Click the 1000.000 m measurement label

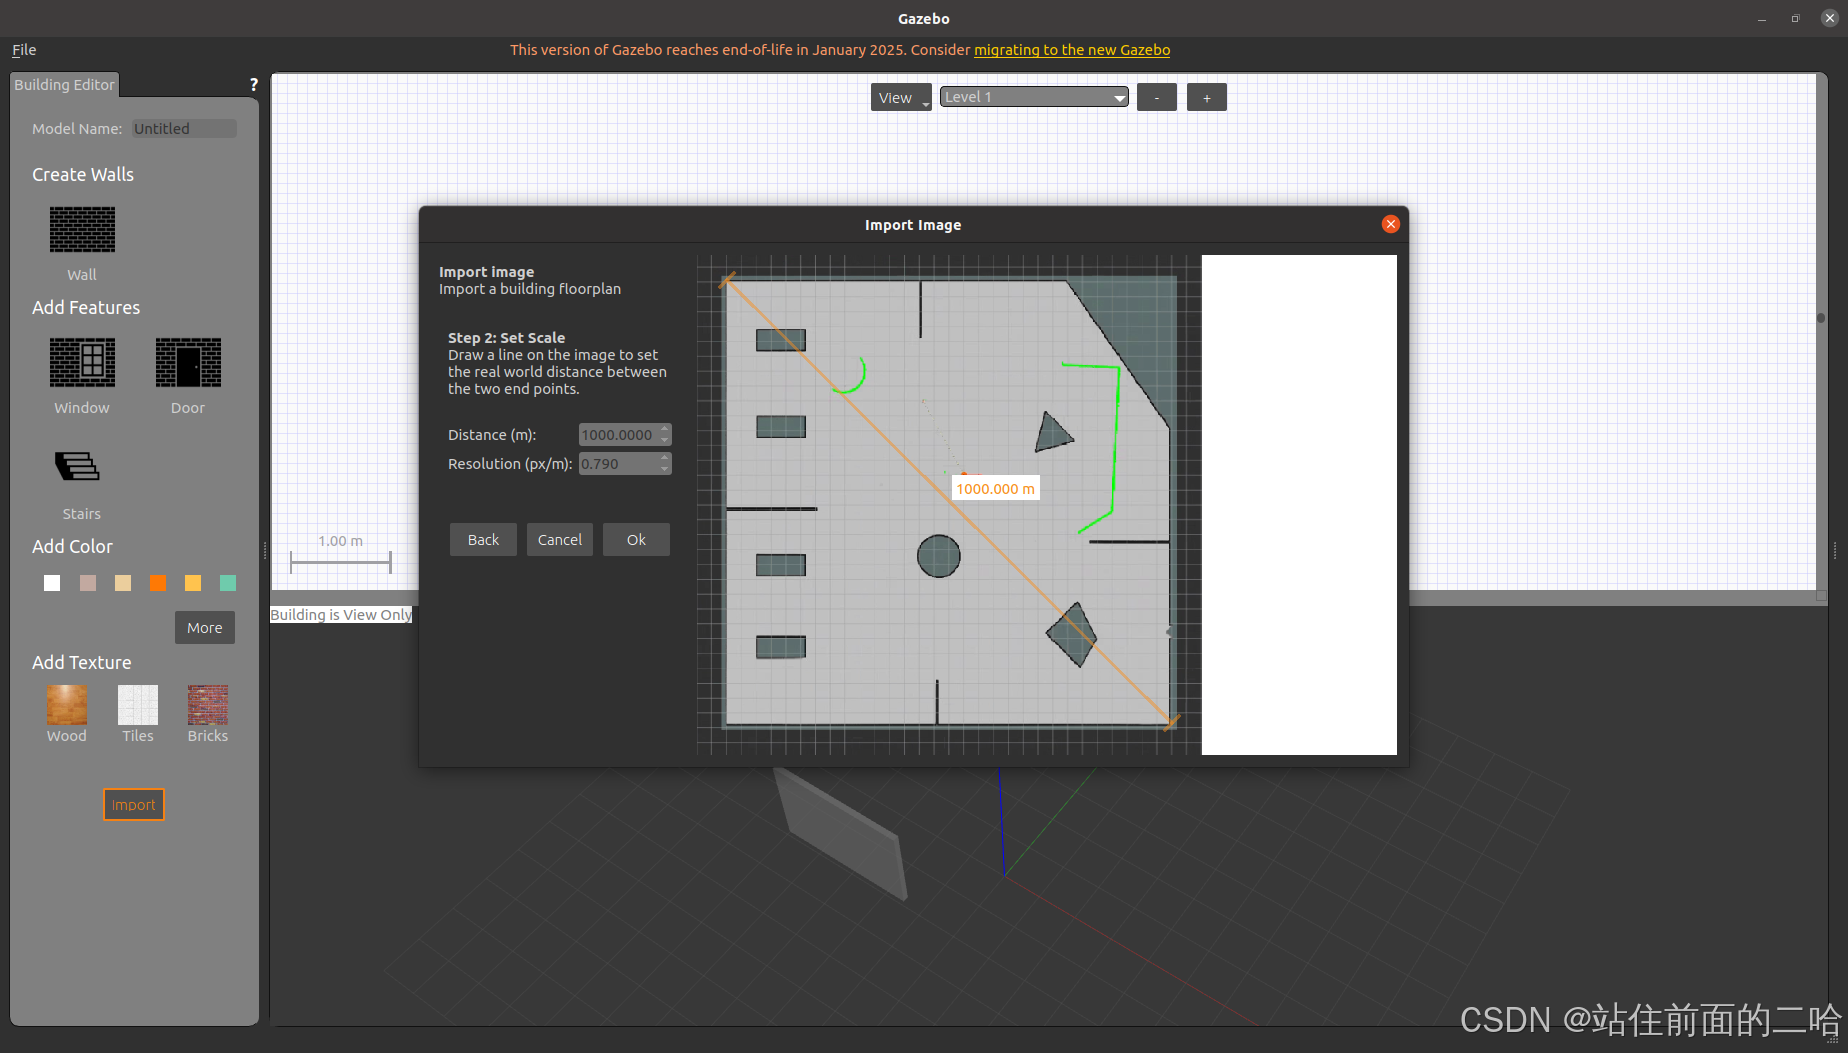pyautogui.click(x=996, y=489)
